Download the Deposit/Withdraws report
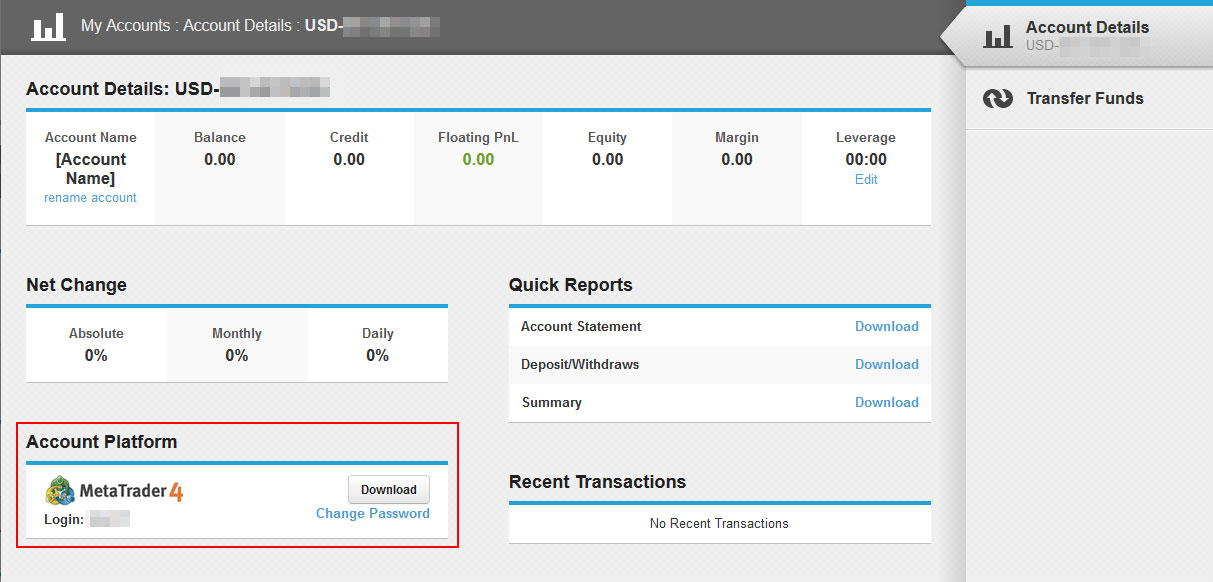Screen dimensions: 1213x582 pyautogui.click(x=886, y=365)
